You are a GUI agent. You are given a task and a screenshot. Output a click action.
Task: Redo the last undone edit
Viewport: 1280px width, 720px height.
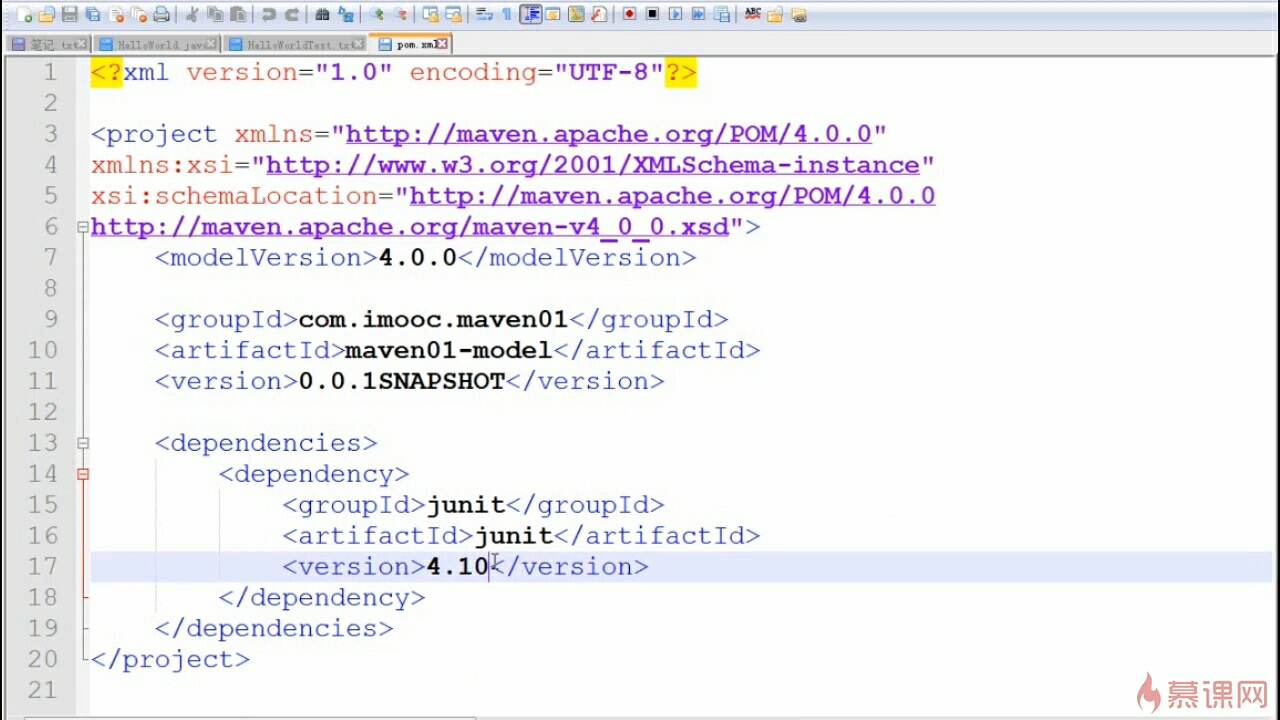(x=292, y=14)
